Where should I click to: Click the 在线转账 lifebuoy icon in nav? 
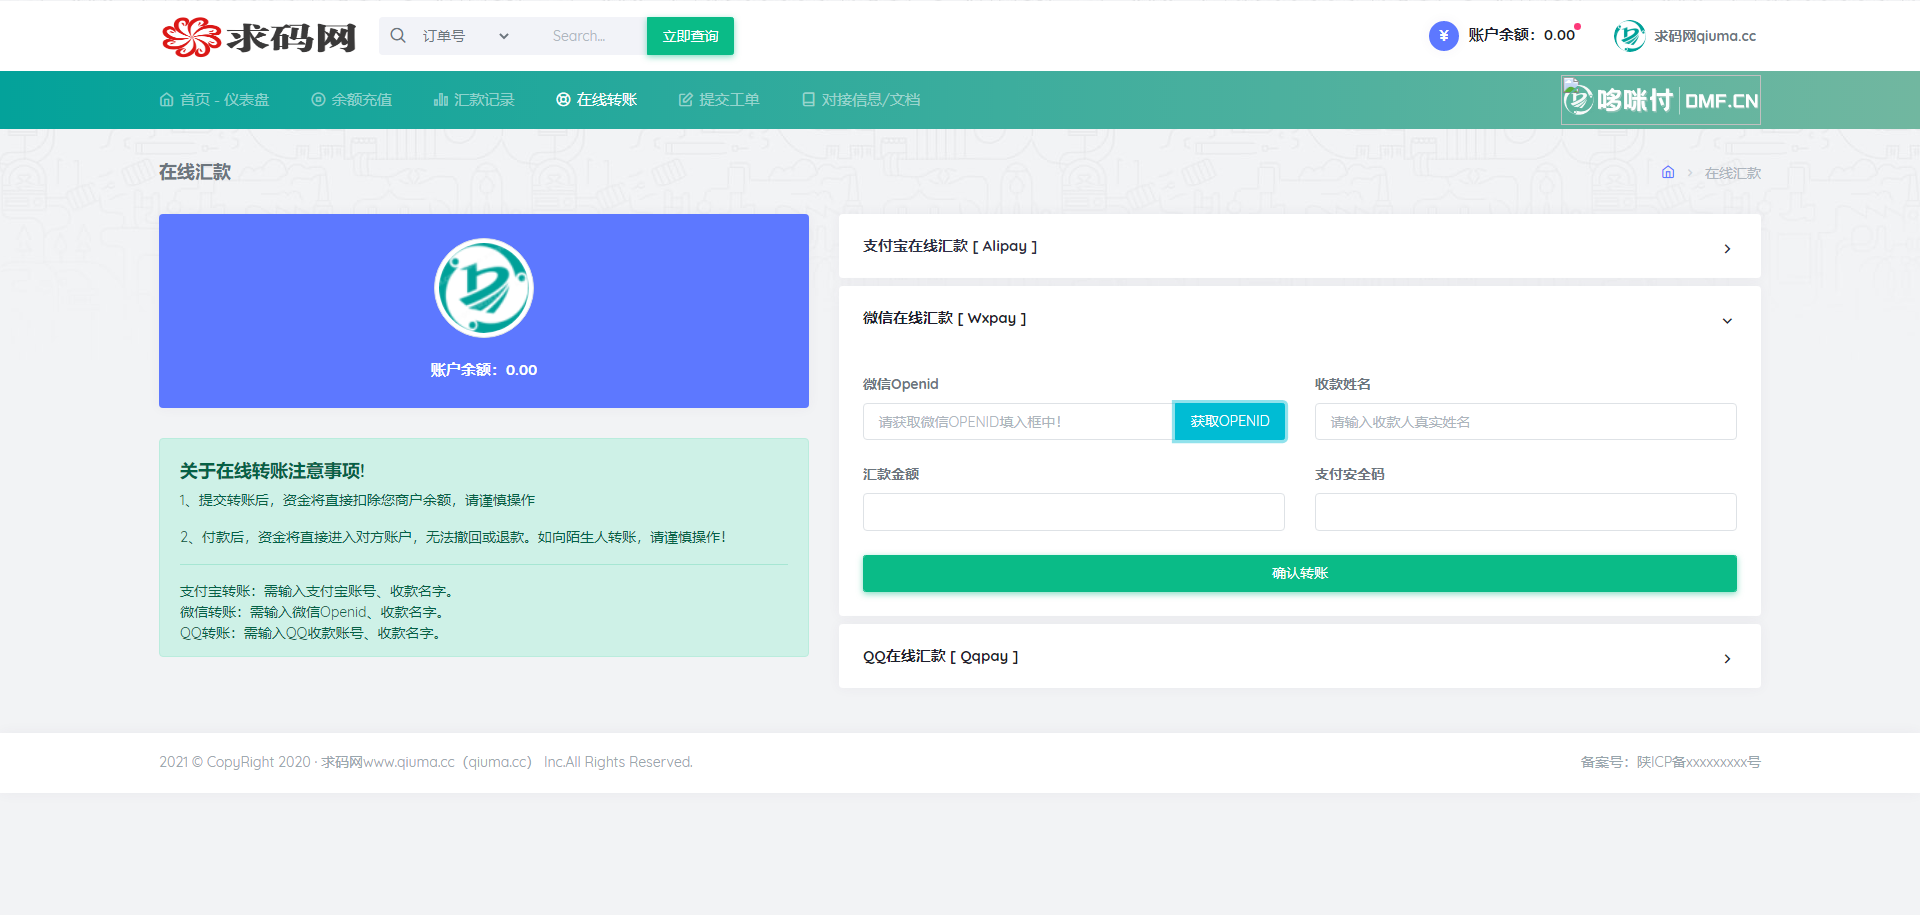point(563,100)
